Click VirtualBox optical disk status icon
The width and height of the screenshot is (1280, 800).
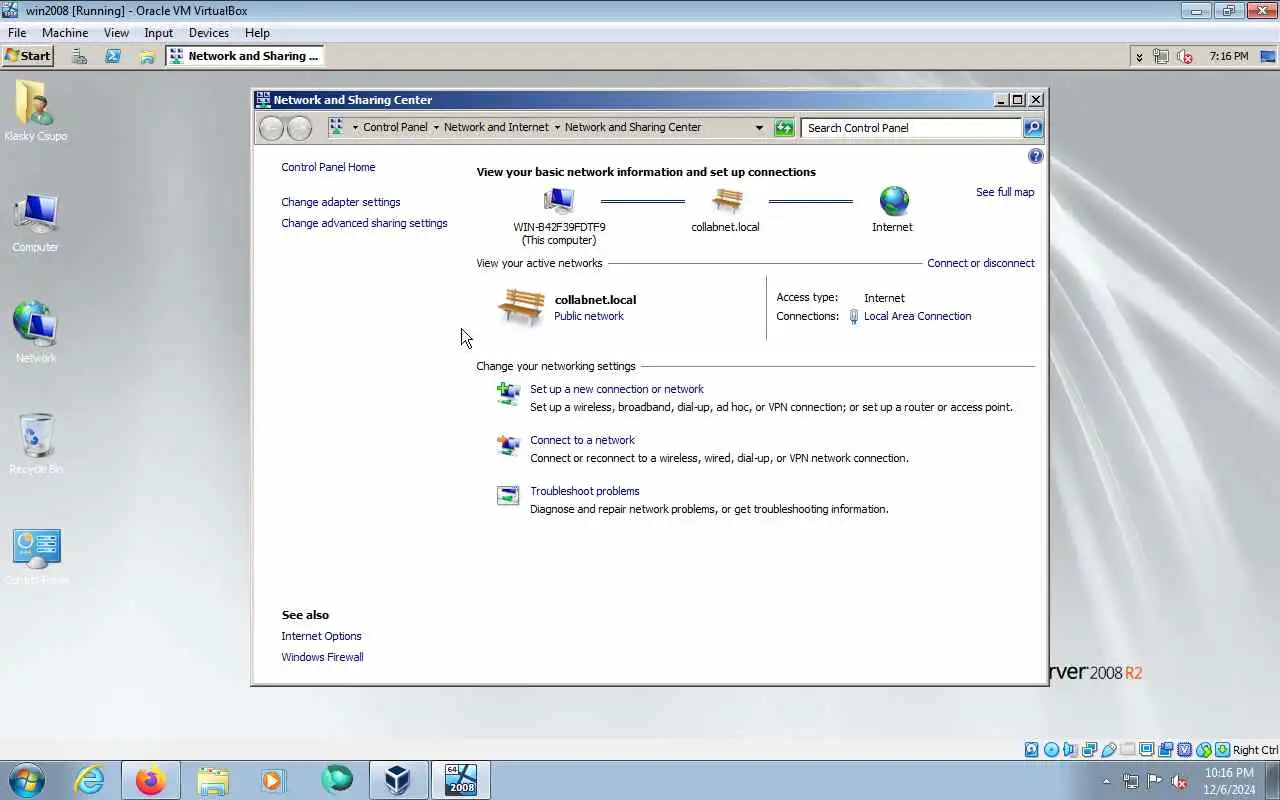pyautogui.click(x=1051, y=750)
